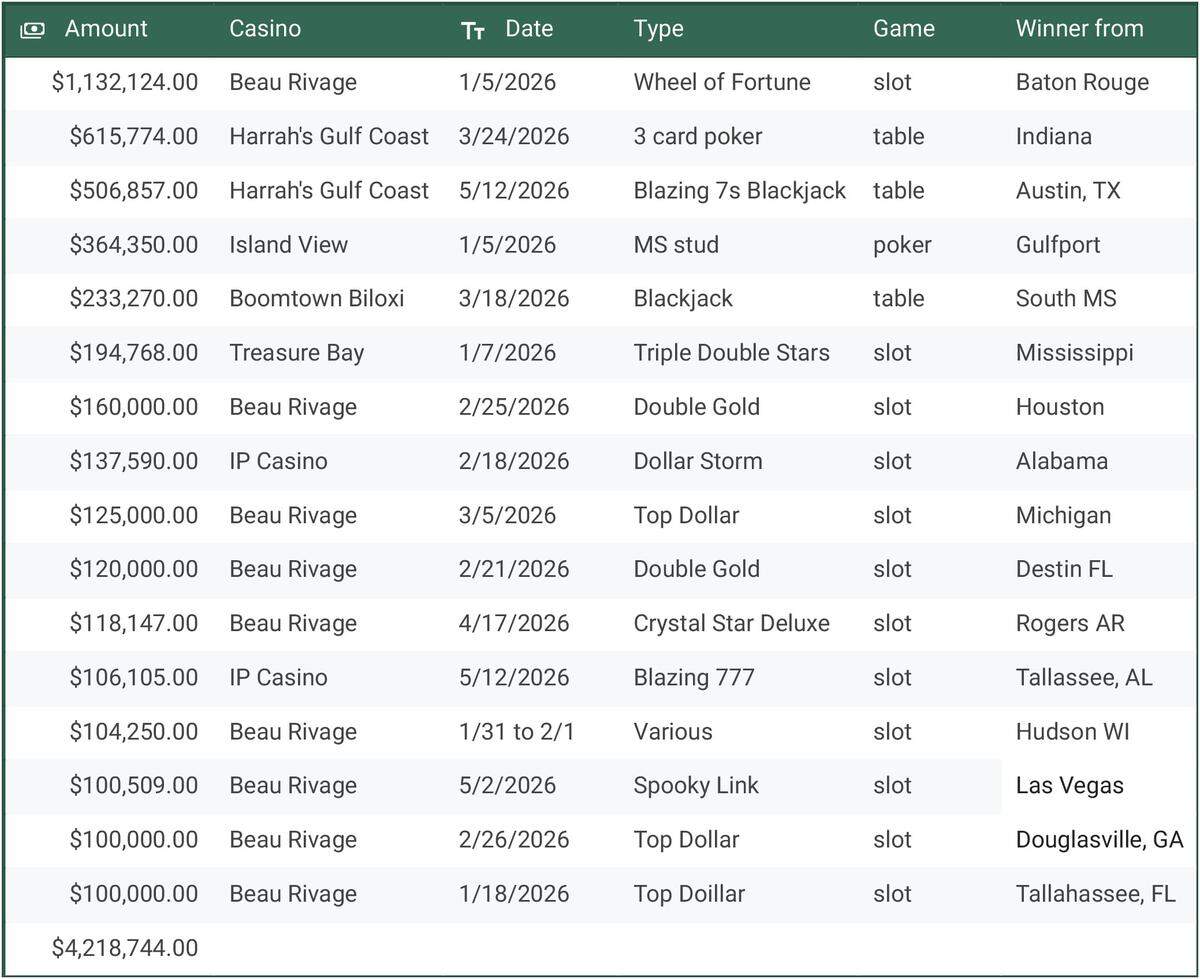Click the Triple Double Stars cell
This screenshot has width=1200, height=979.
point(732,352)
